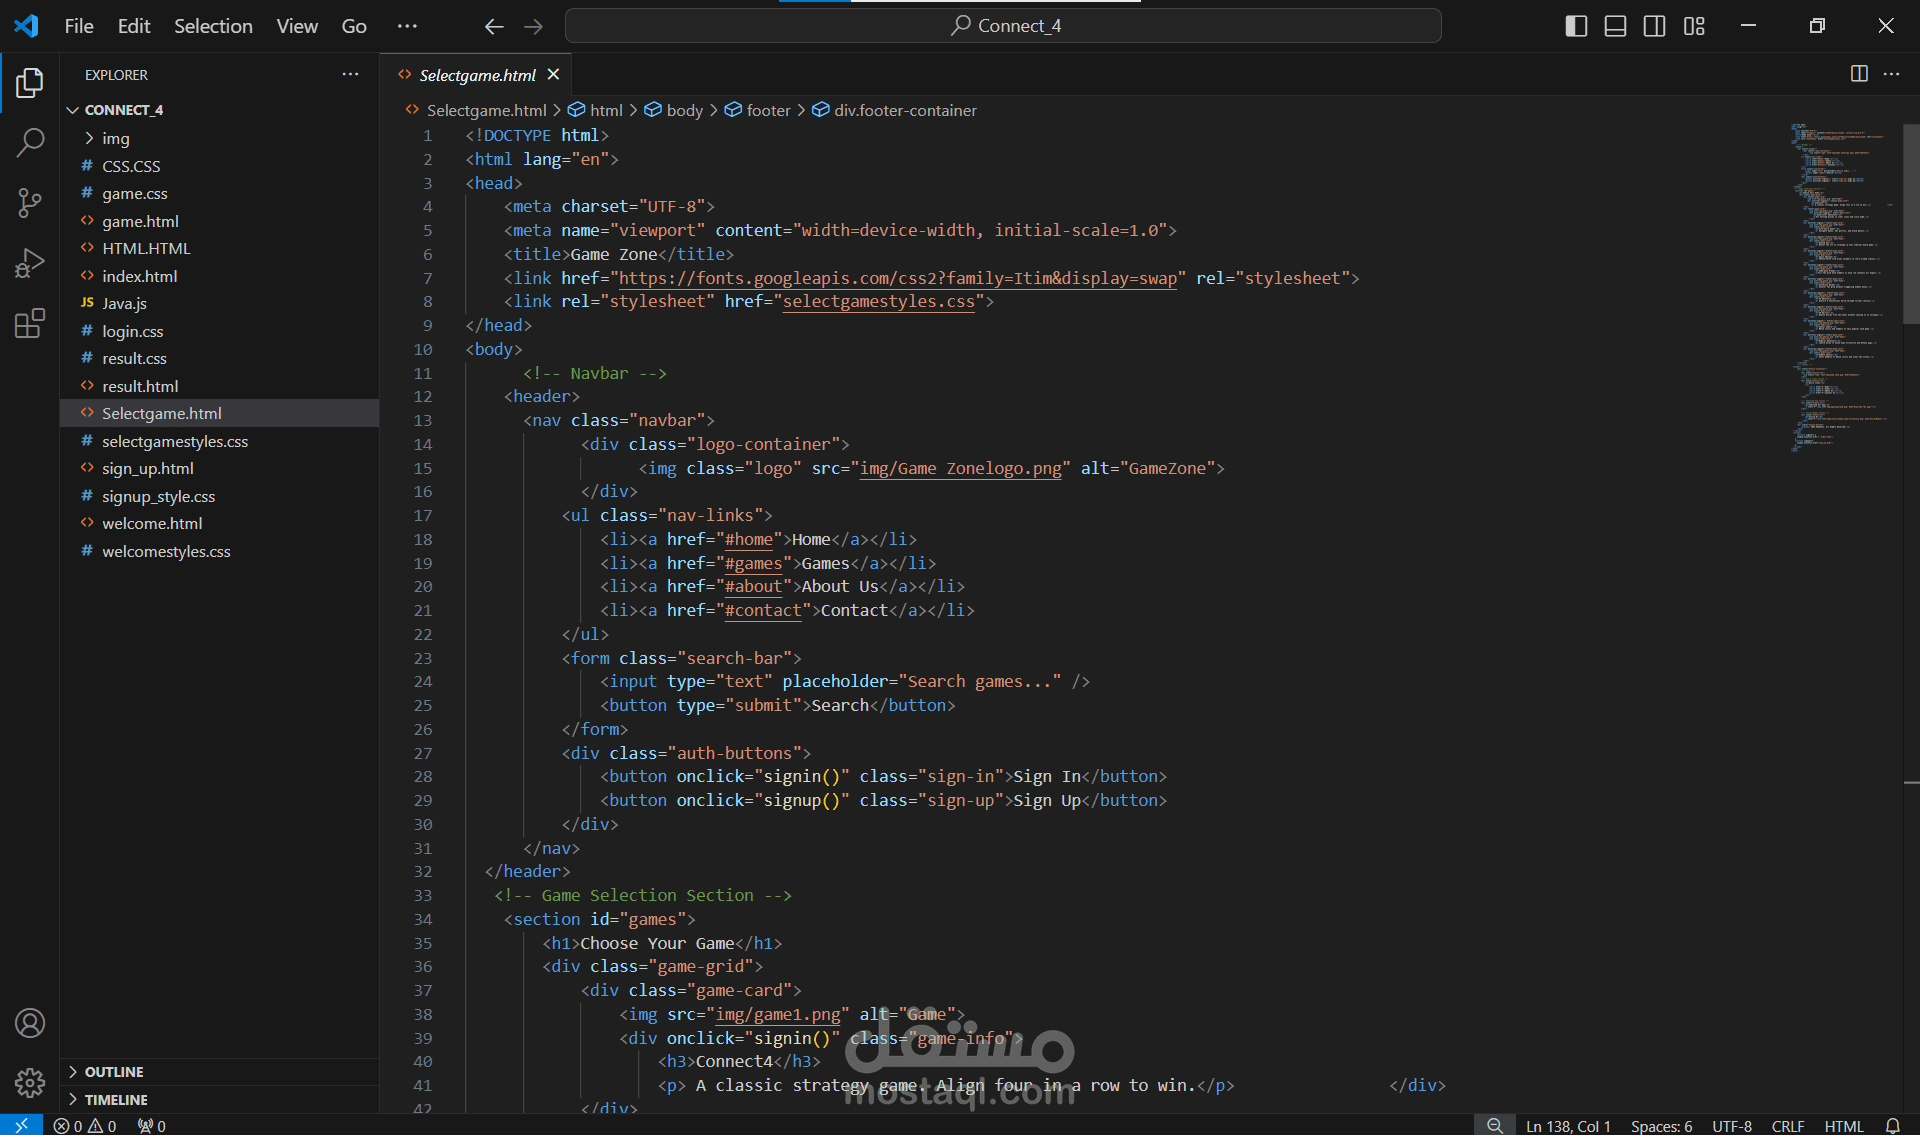Image resolution: width=1920 pixels, height=1135 pixels.
Task: Go back with the left arrow
Action: [494, 26]
